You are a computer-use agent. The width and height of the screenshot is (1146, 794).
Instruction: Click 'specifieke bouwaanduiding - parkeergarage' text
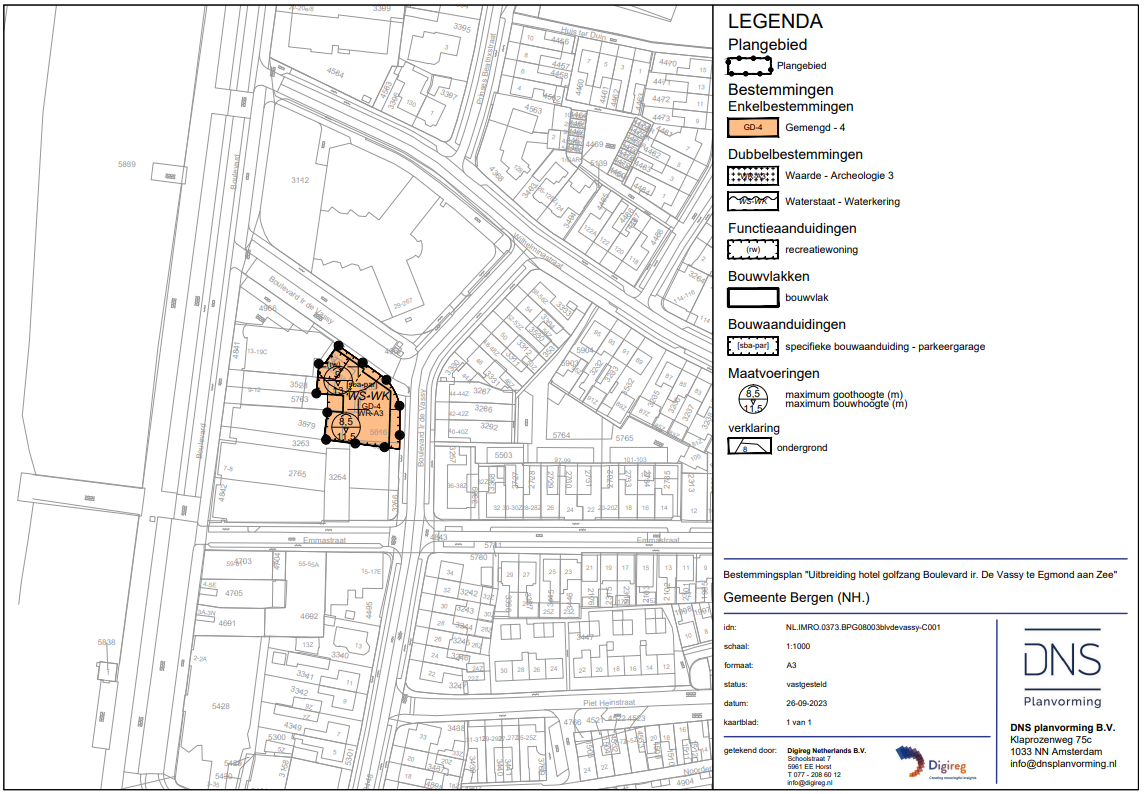tap(885, 347)
